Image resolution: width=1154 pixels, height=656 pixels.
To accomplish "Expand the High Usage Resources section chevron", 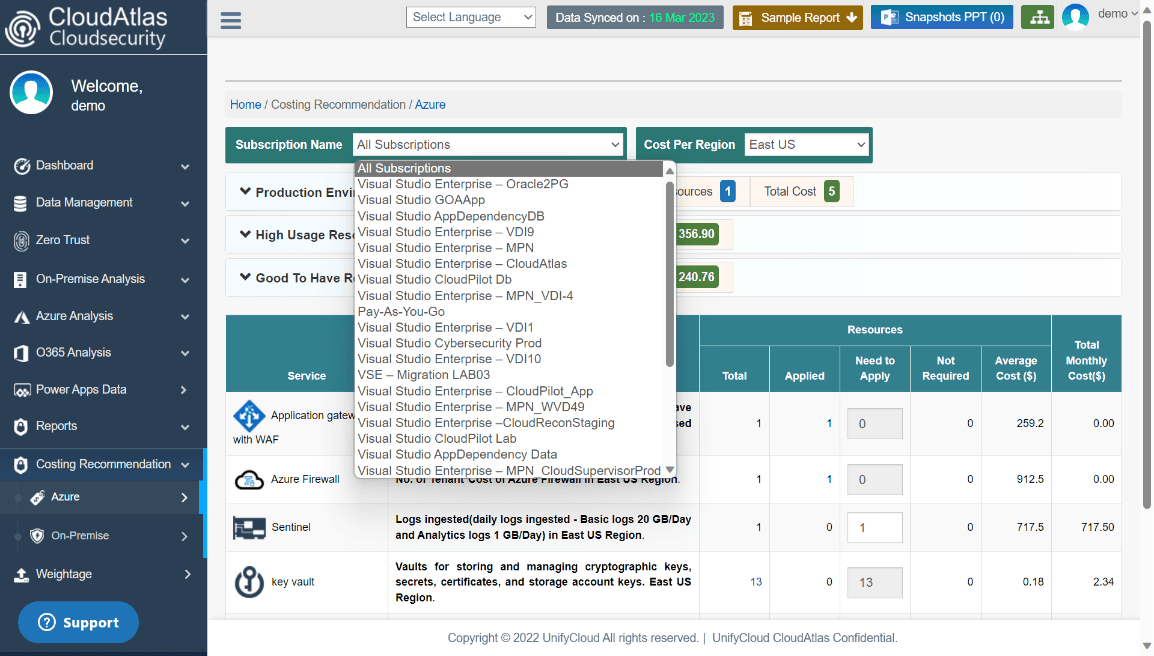I will click(245, 234).
